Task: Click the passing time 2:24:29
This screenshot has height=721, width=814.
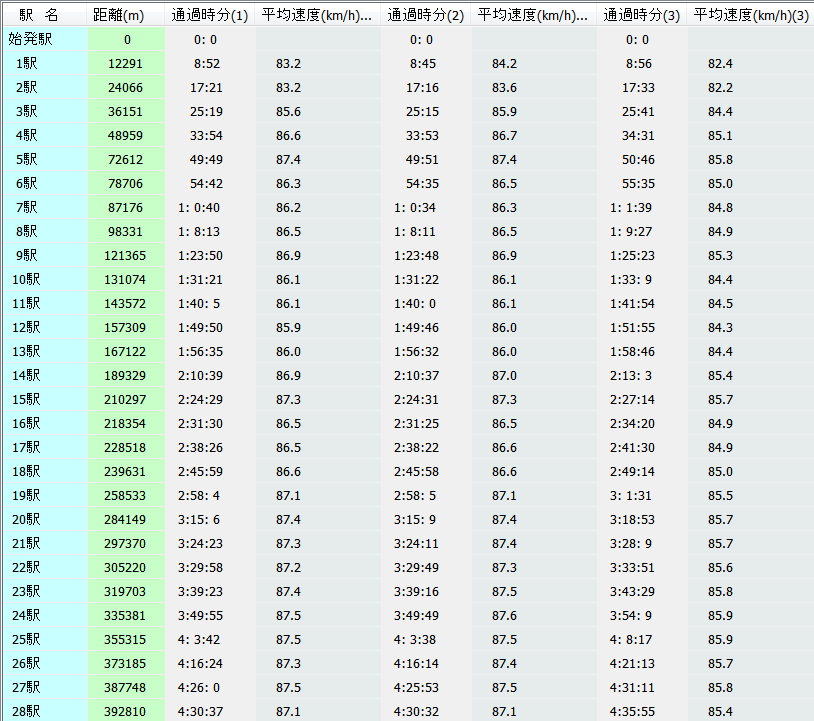Action: [x=200, y=400]
